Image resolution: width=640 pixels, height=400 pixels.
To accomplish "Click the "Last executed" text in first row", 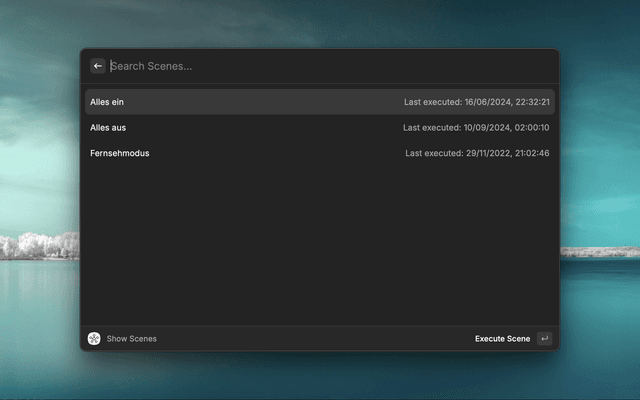I will 432,102.
